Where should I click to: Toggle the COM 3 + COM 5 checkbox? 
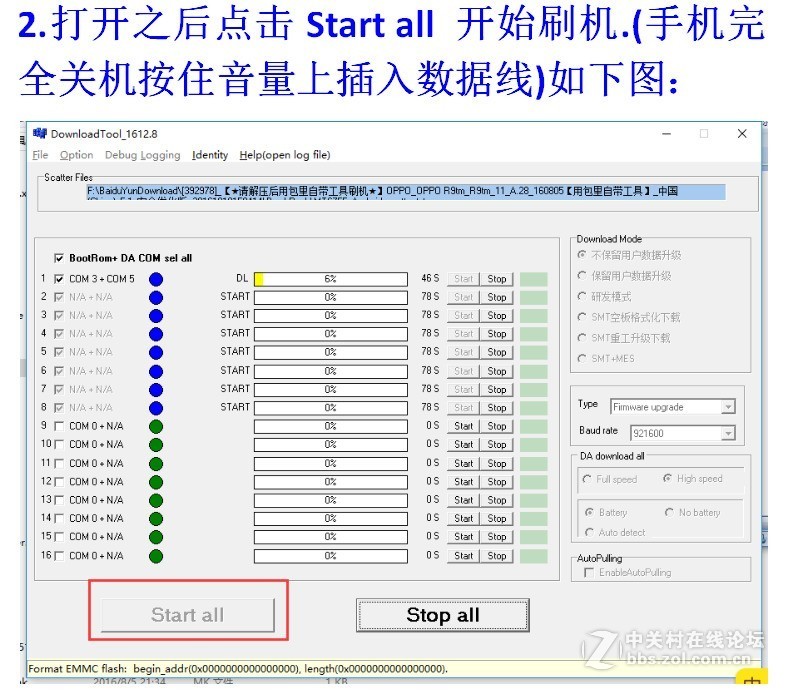pos(59,279)
